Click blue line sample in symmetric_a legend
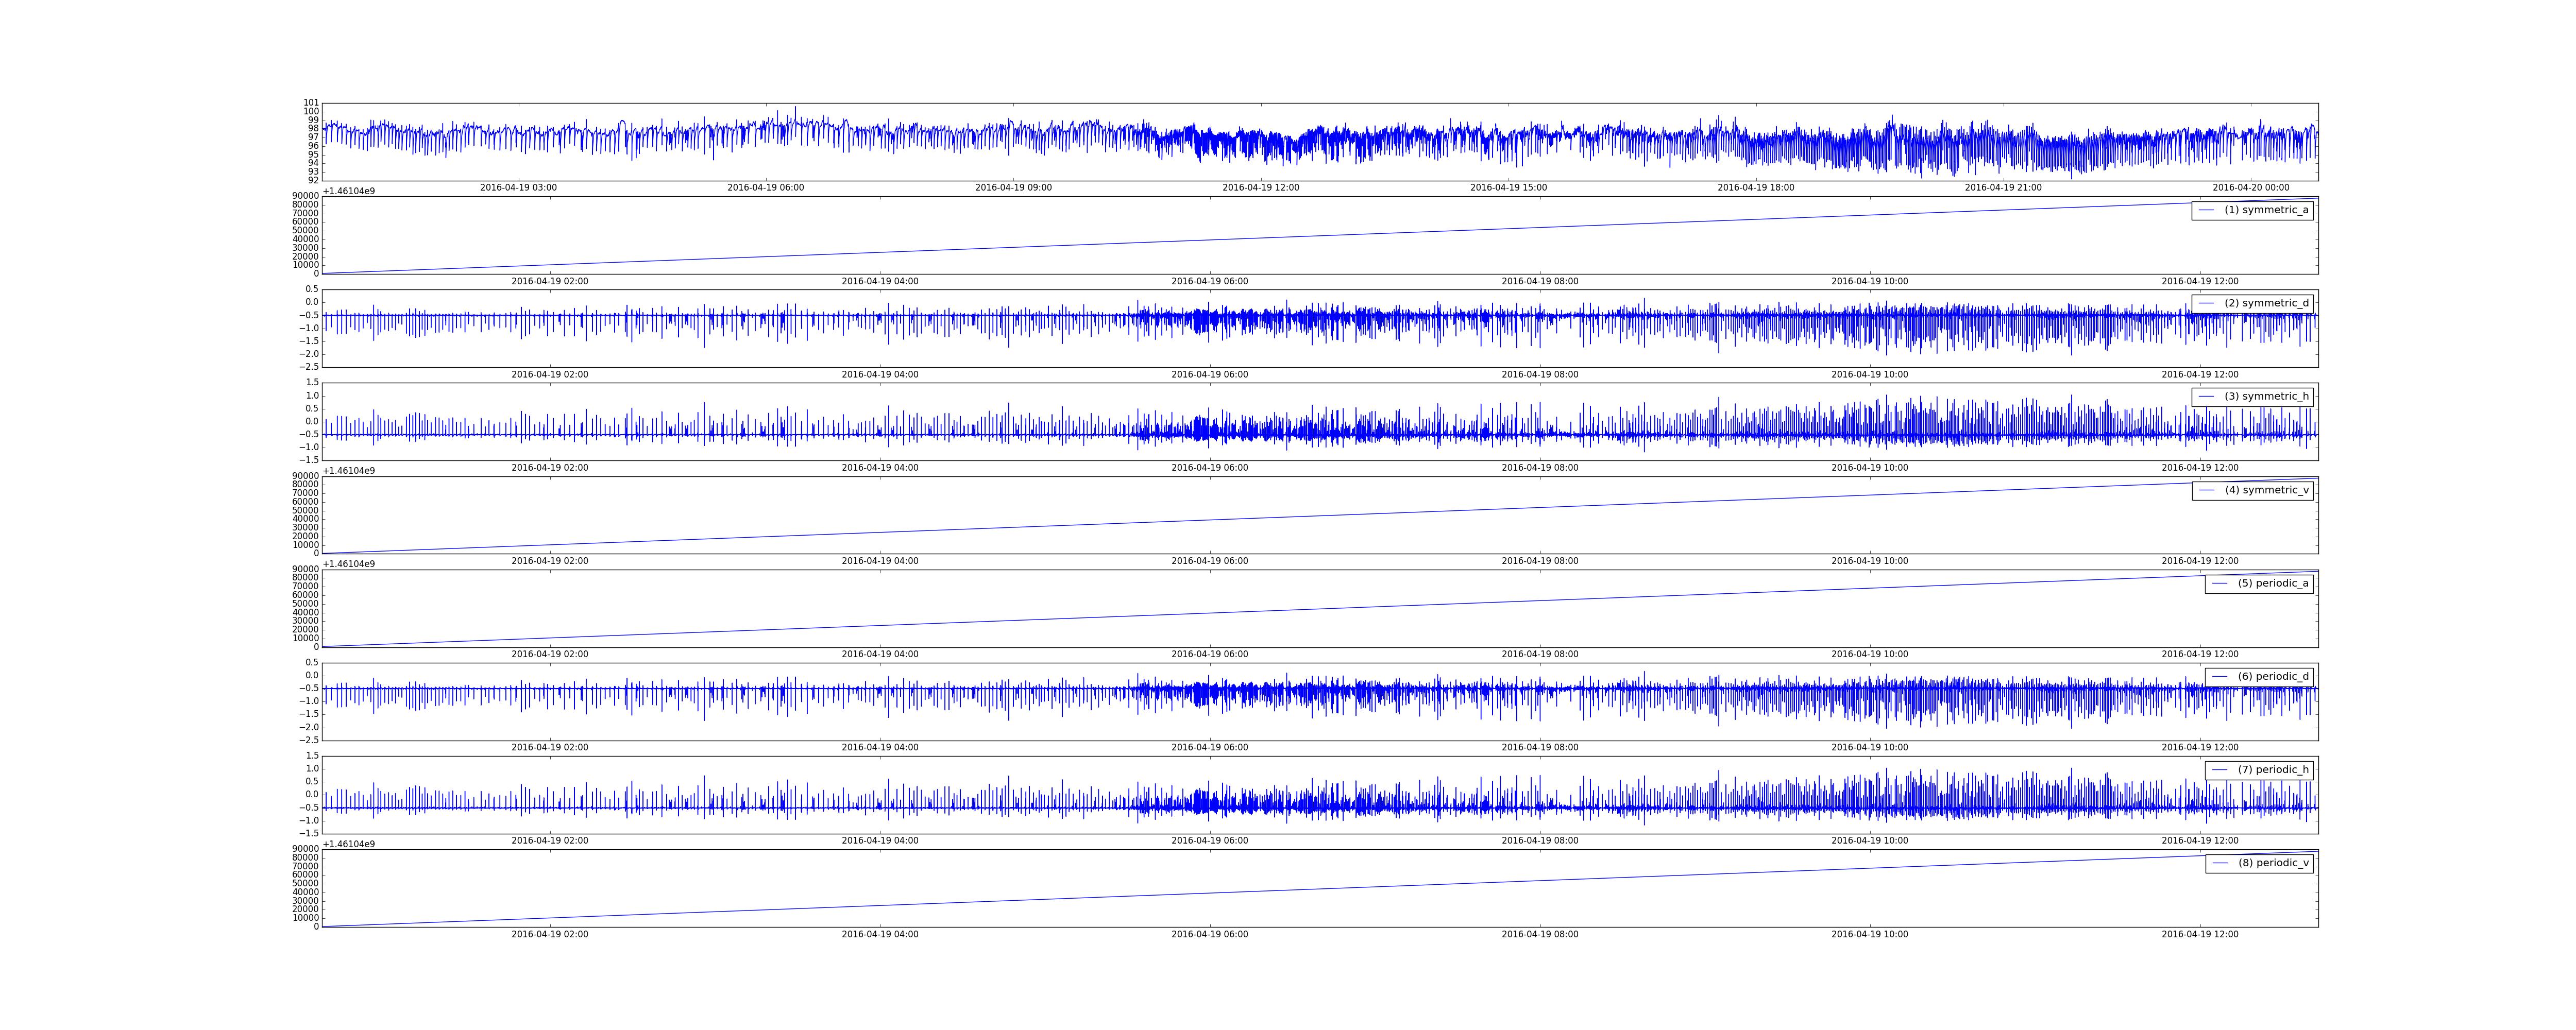The width and height of the screenshot is (2576, 1030). tap(2206, 210)
